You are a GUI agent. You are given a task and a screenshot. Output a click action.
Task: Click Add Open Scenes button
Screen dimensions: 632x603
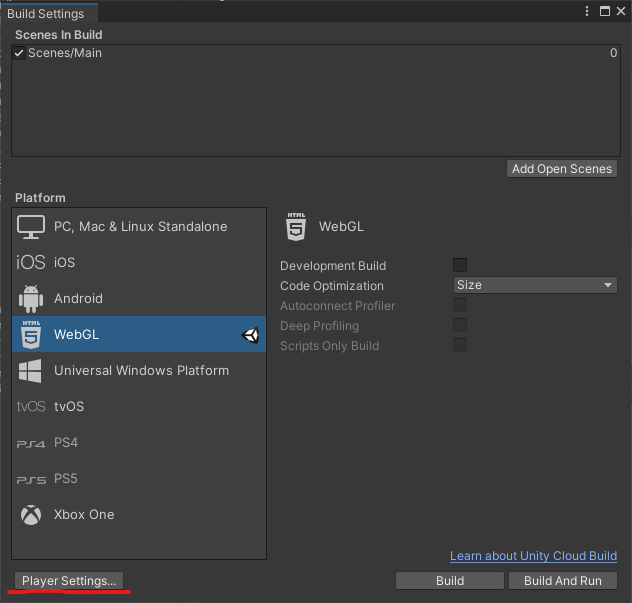562,169
